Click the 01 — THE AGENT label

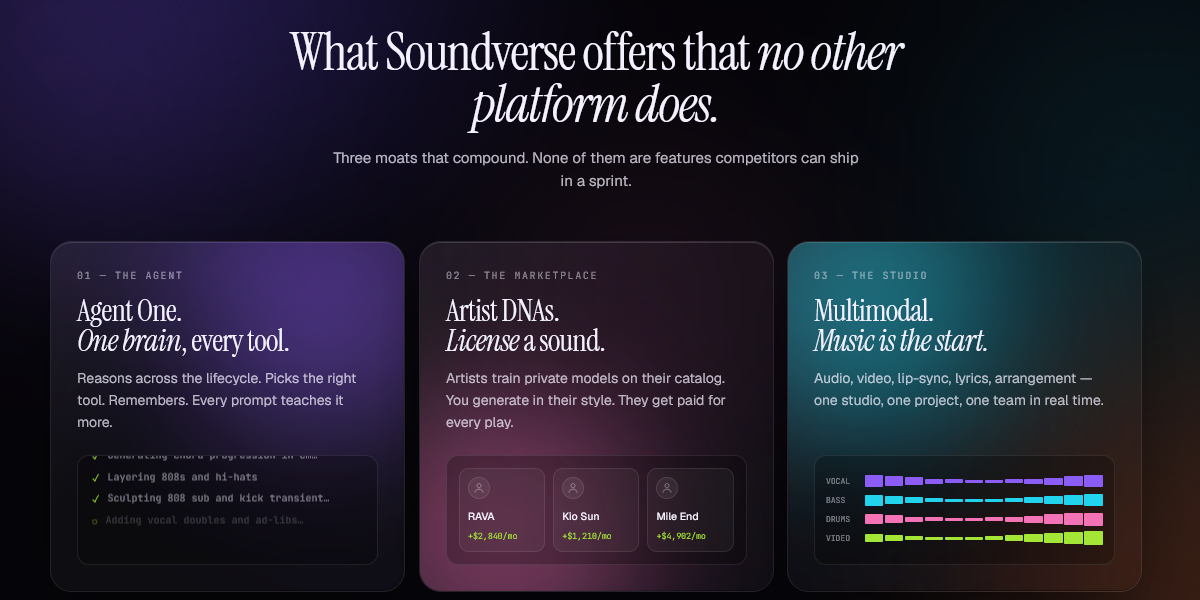coord(130,275)
